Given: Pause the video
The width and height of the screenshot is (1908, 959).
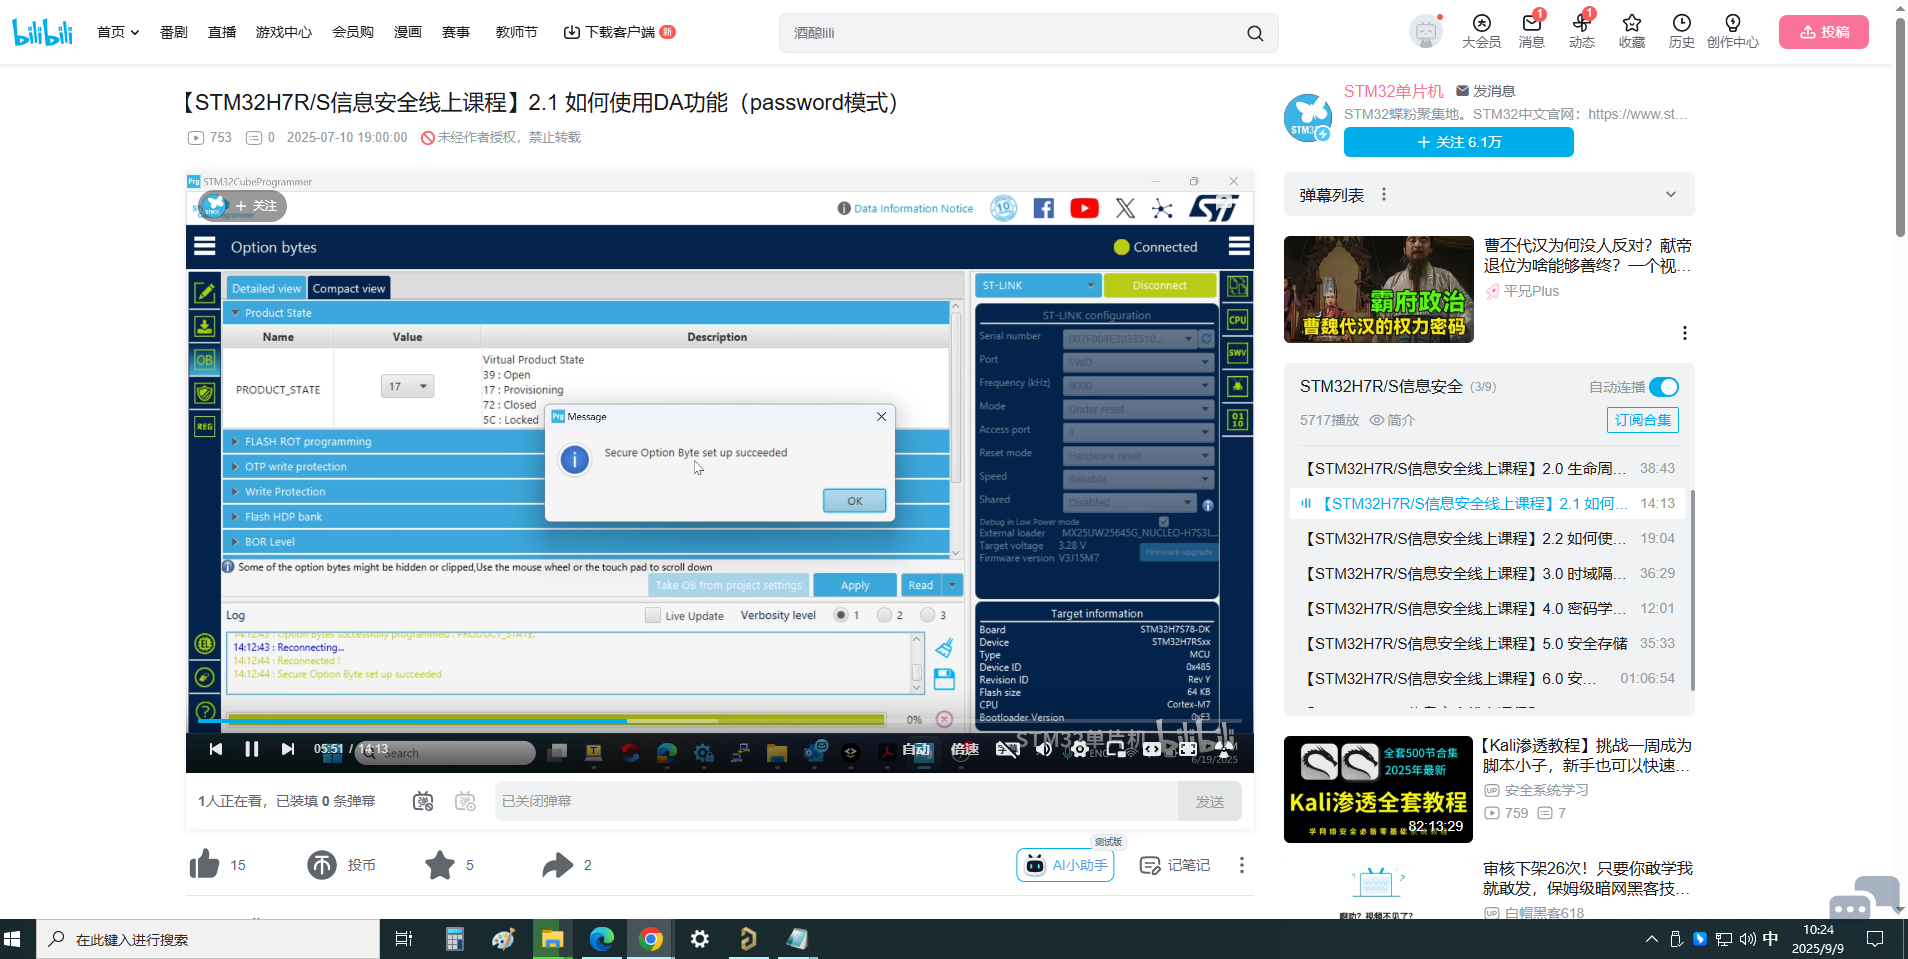Looking at the screenshot, I should click(252, 749).
